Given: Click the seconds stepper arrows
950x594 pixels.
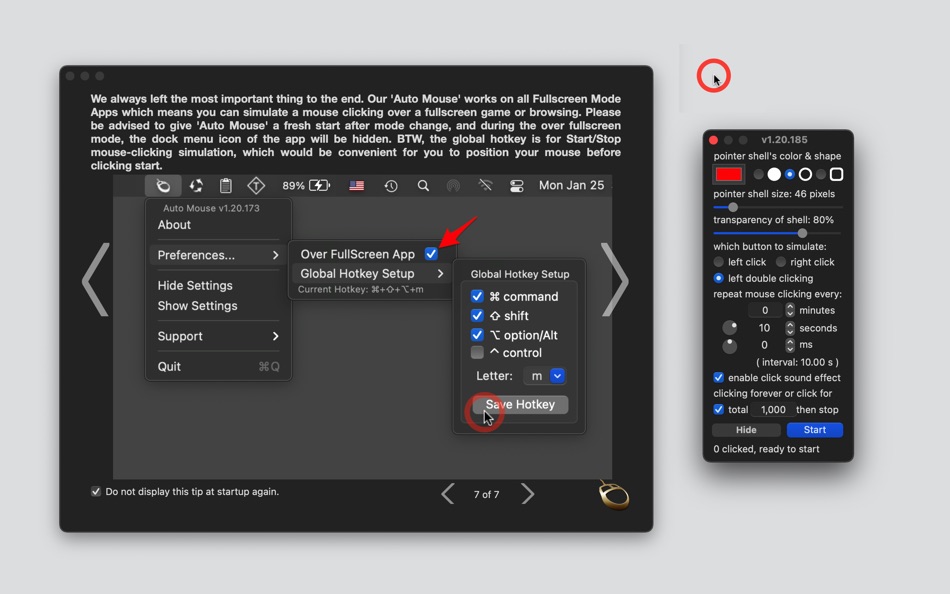Looking at the screenshot, I should [789, 328].
